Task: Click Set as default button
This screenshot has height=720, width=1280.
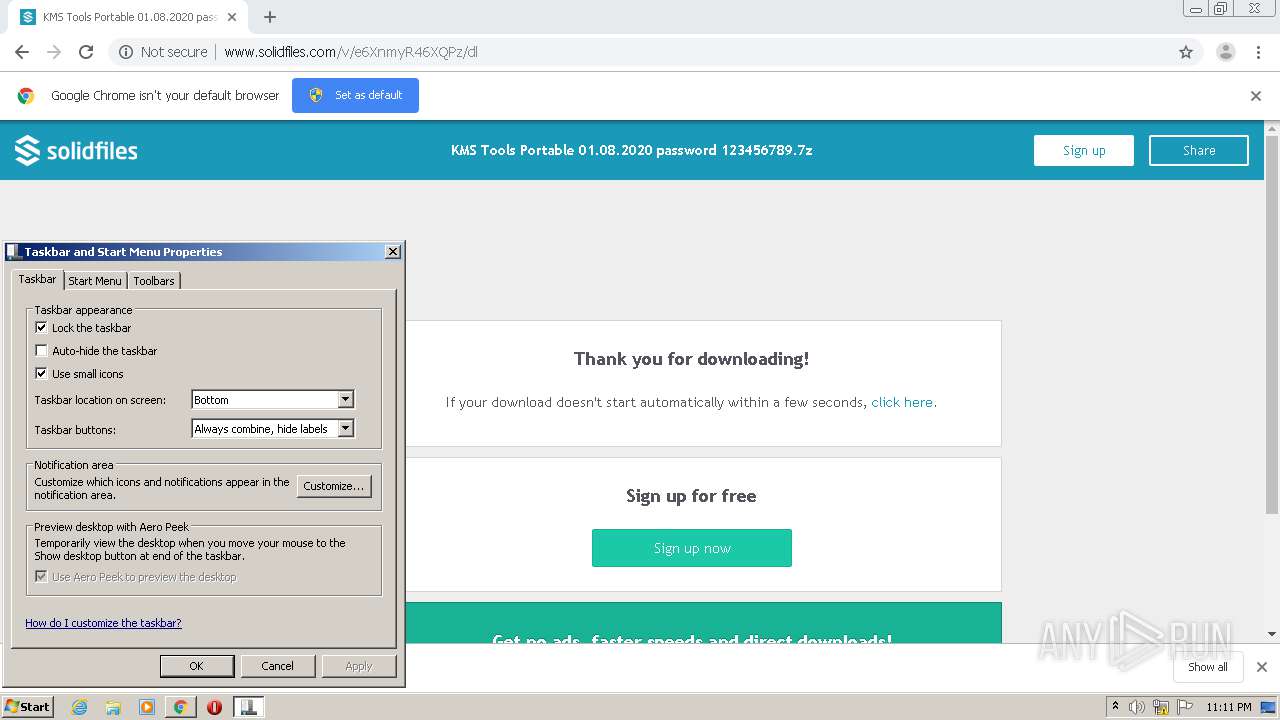Action: tap(355, 95)
